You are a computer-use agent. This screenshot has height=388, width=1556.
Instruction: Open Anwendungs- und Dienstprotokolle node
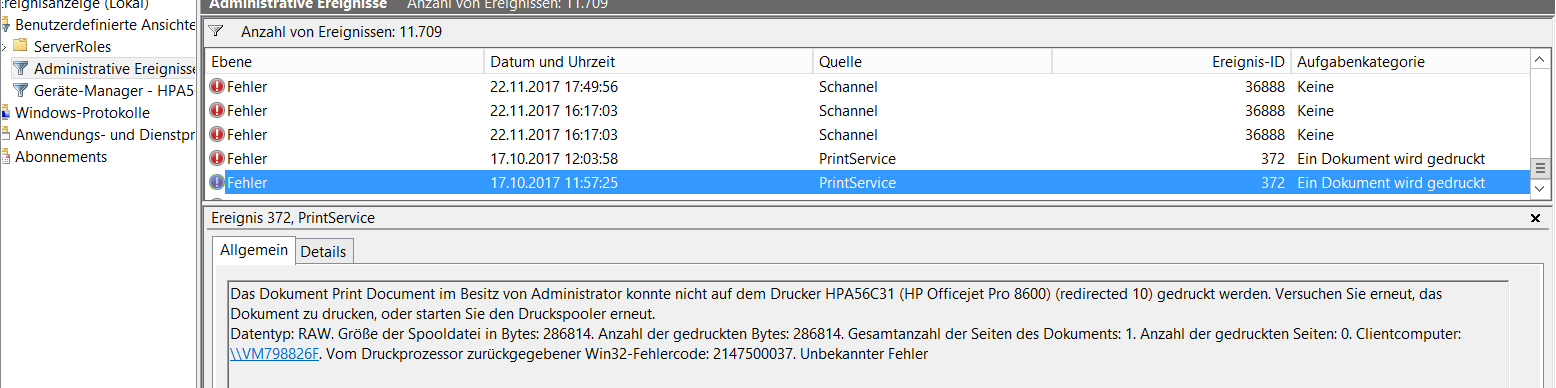[x=104, y=134]
